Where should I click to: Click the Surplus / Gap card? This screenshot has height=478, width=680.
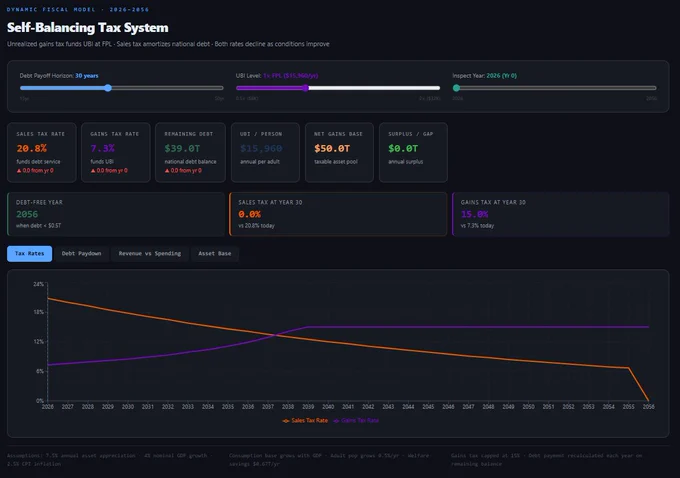[413, 152]
